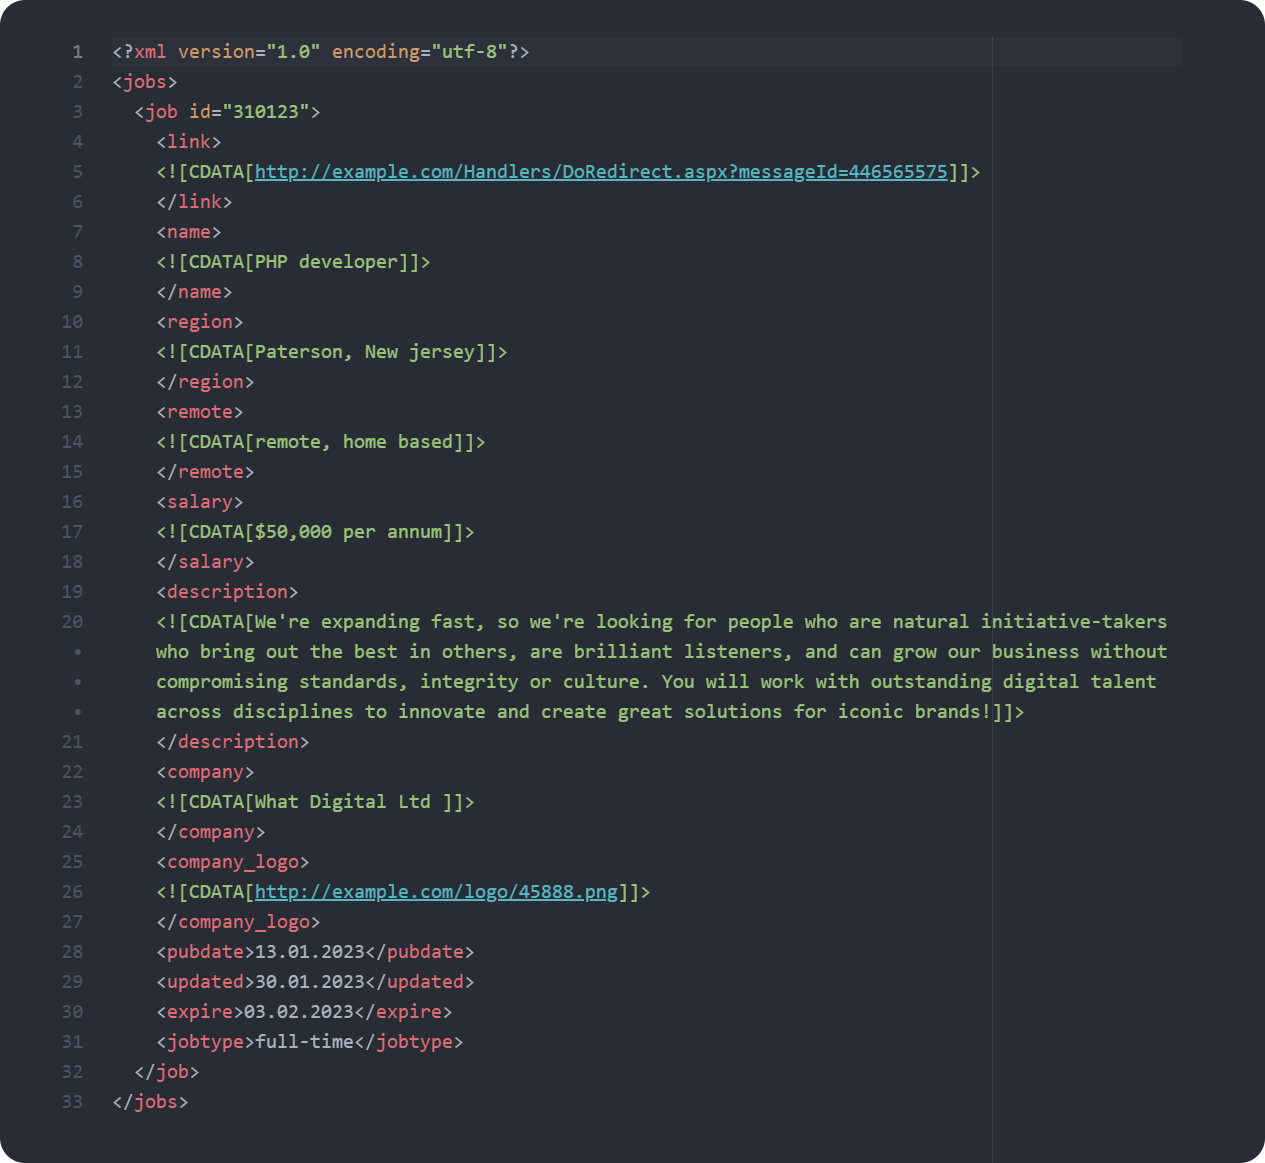The height and width of the screenshot is (1163, 1265).
Task: Click the expire date 03.02.2023
Action: coord(295,1011)
